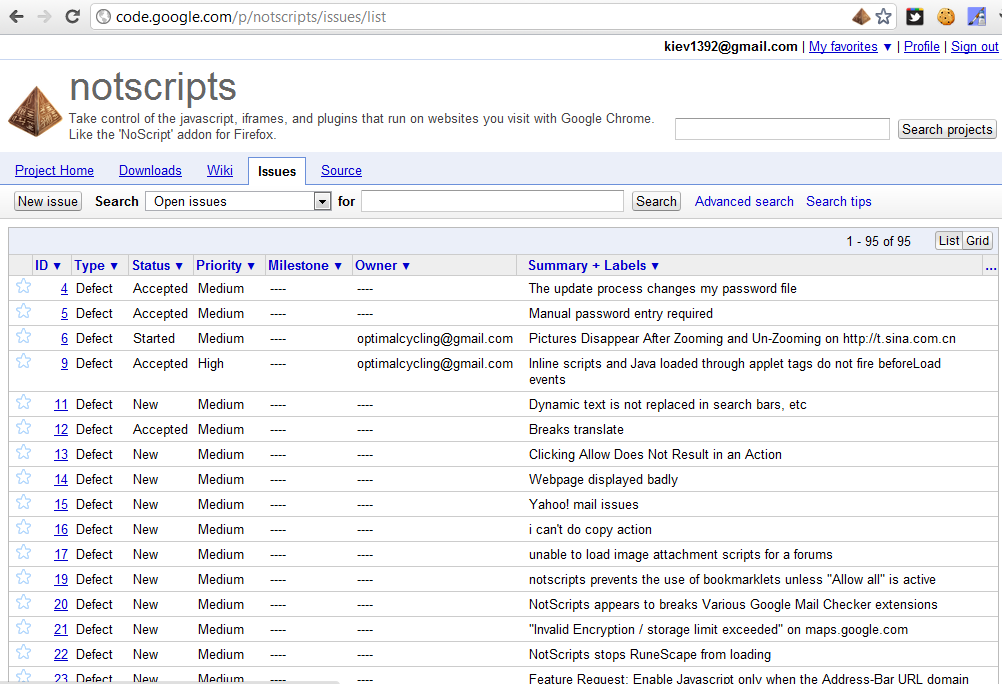Click the cookie extension icon

tap(945, 16)
